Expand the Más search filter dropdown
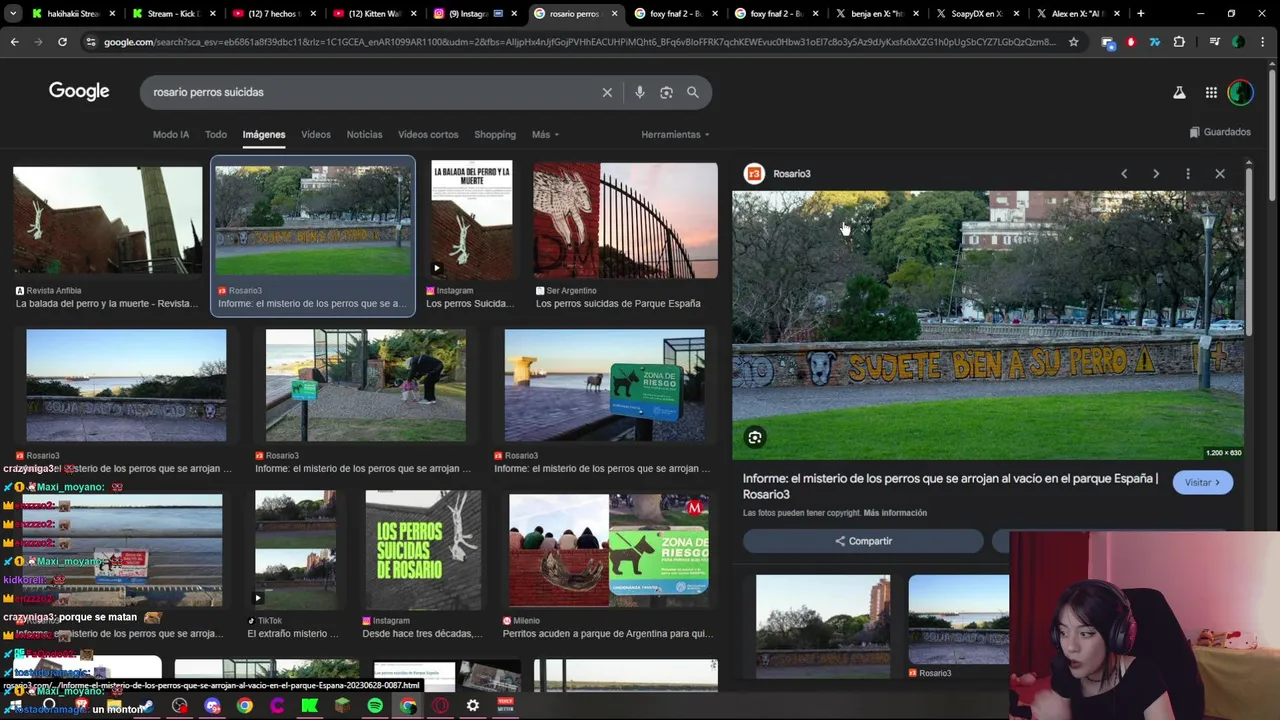This screenshot has height=720, width=1280. click(545, 135)
